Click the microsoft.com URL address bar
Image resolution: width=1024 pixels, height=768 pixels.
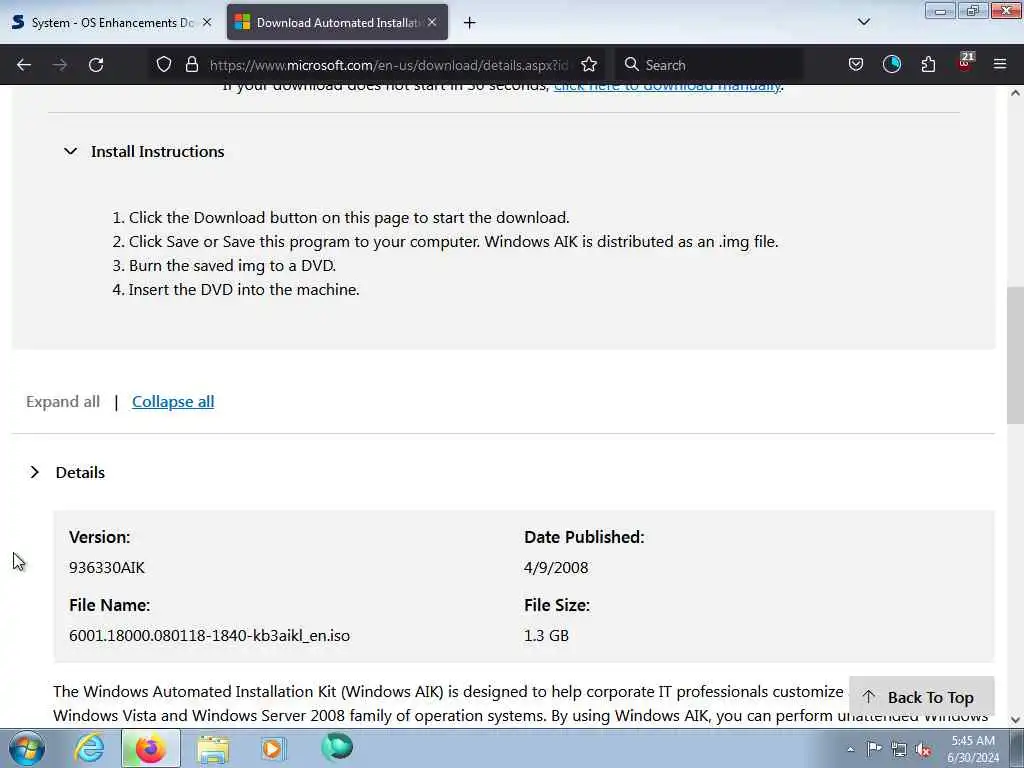(x=389, y=65)
